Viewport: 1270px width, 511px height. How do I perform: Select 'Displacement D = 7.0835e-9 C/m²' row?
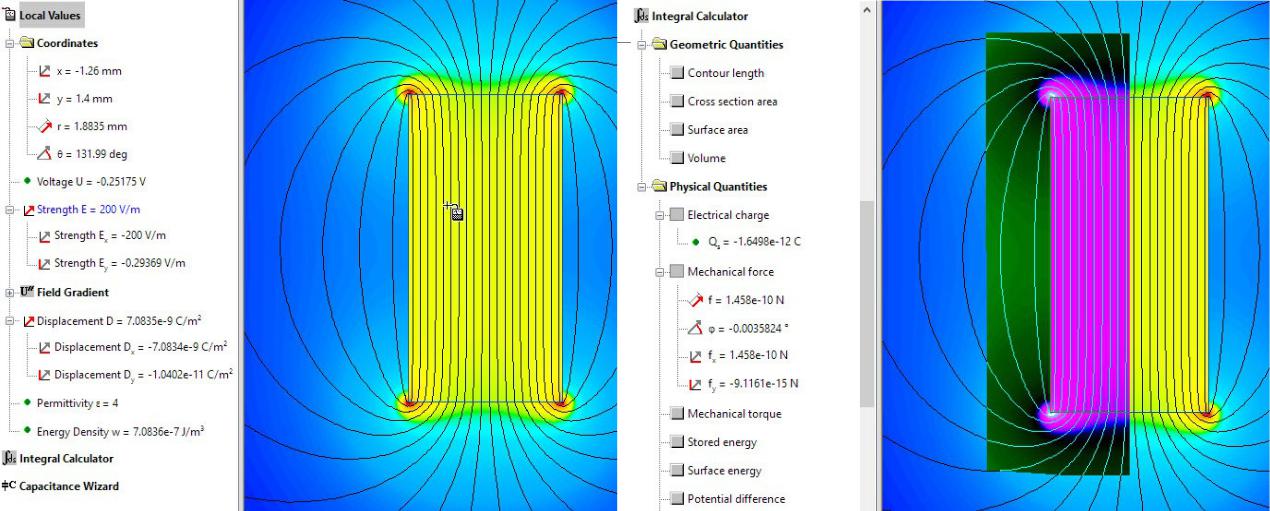tap(121, 320)
